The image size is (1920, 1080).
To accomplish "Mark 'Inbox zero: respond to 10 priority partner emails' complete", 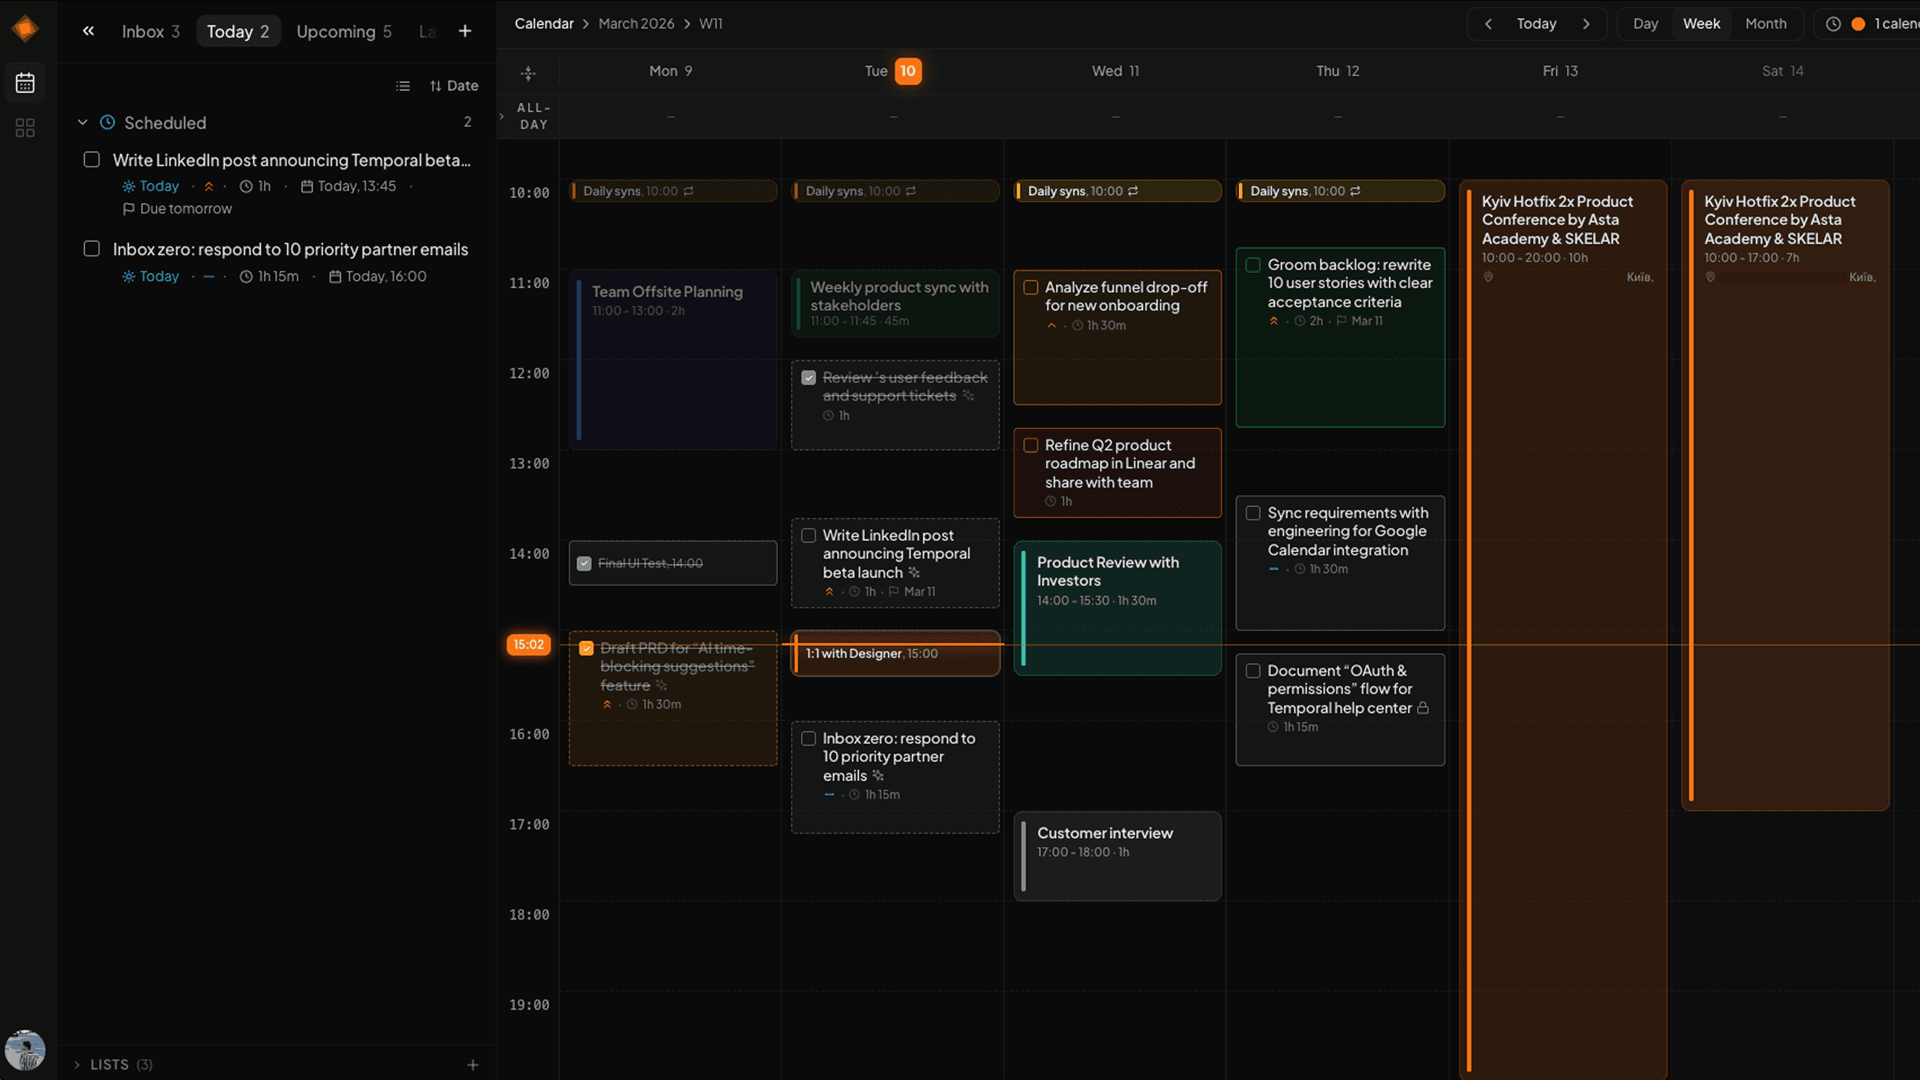I will tap(91, 248).
